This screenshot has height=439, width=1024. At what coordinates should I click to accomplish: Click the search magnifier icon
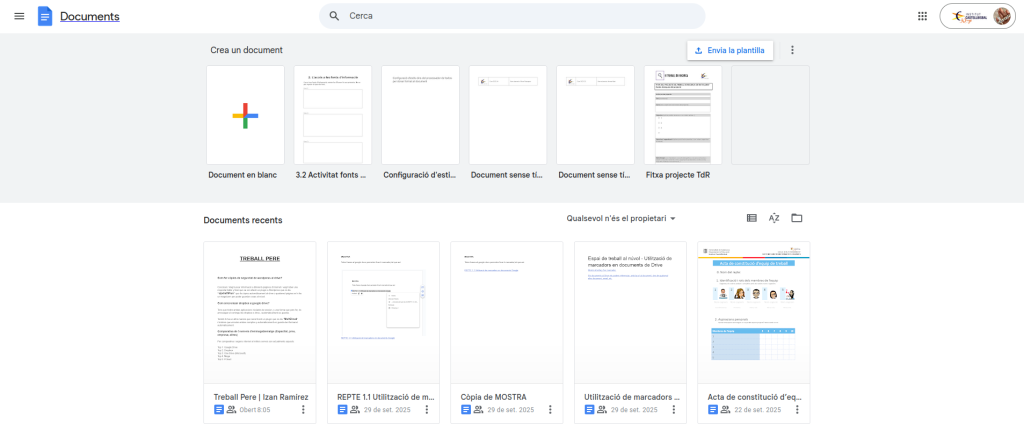334,16
